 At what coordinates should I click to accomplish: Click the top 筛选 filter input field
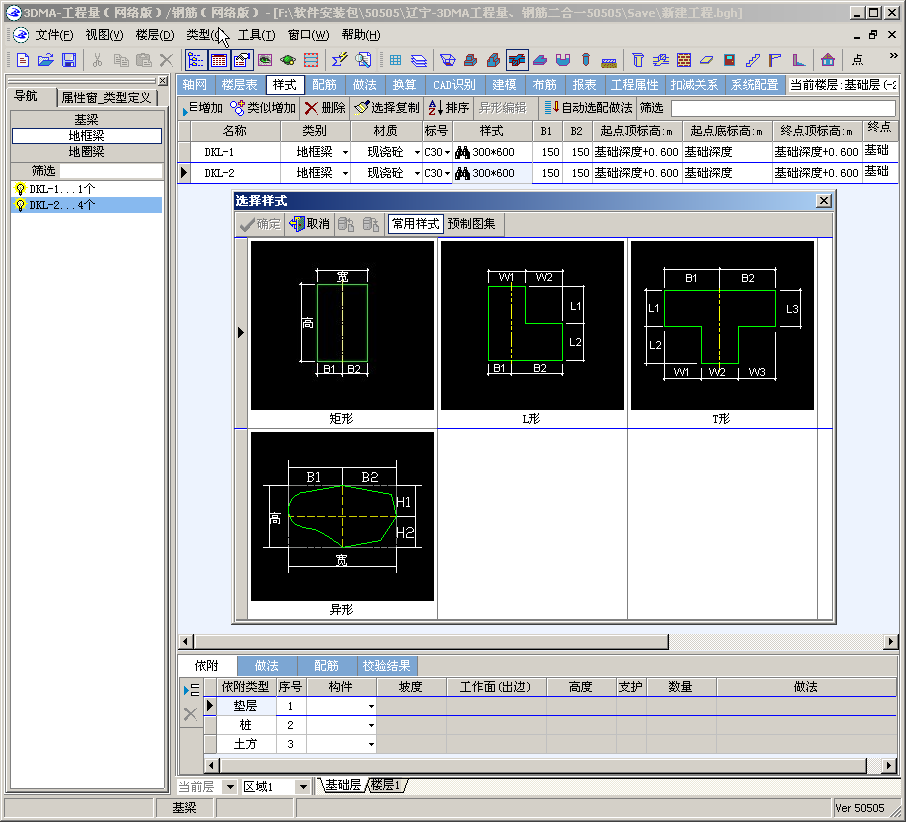click(x=783, y=108)
